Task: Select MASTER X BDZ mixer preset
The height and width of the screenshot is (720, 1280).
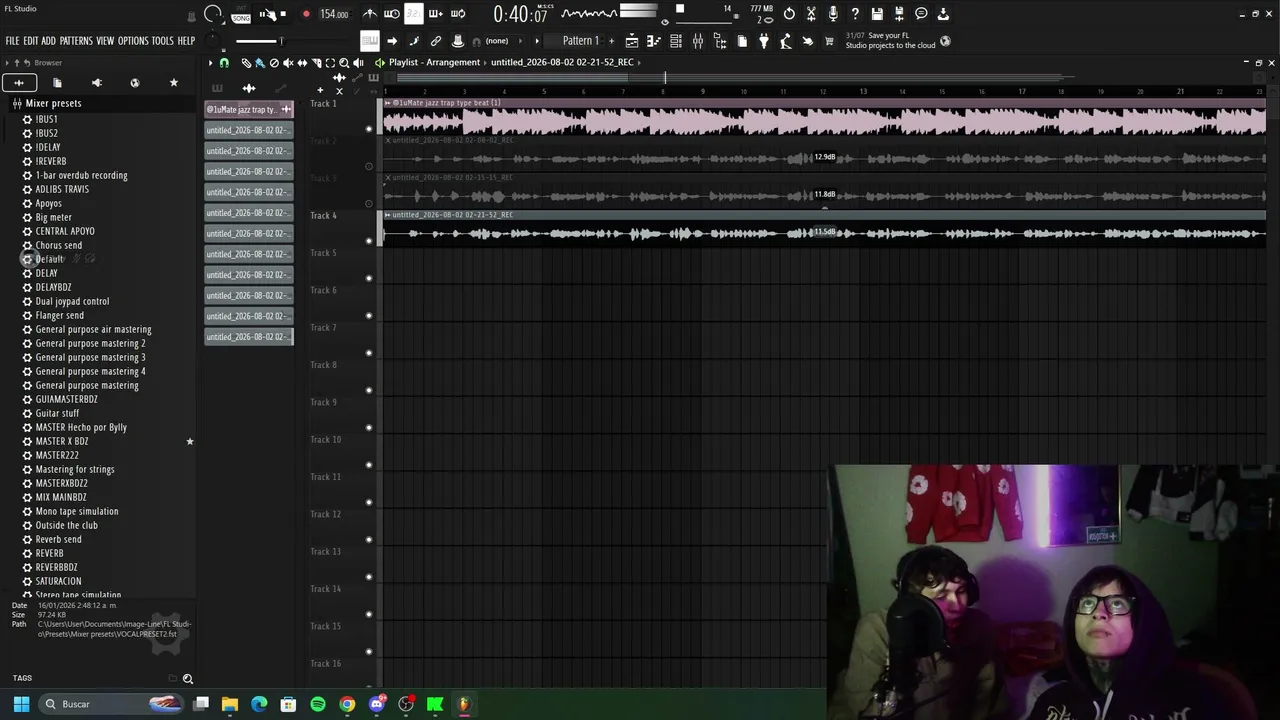Action: pos(62,441)
